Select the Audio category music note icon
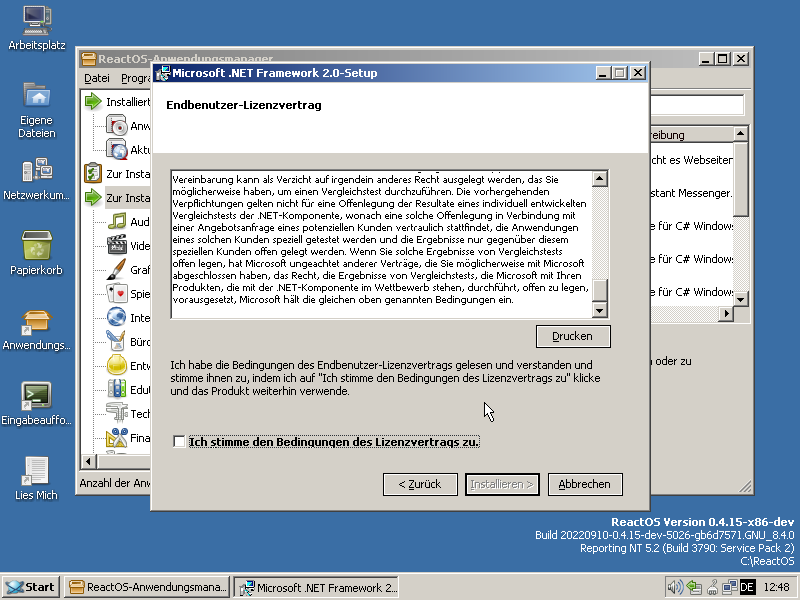 tap(116, 221)
